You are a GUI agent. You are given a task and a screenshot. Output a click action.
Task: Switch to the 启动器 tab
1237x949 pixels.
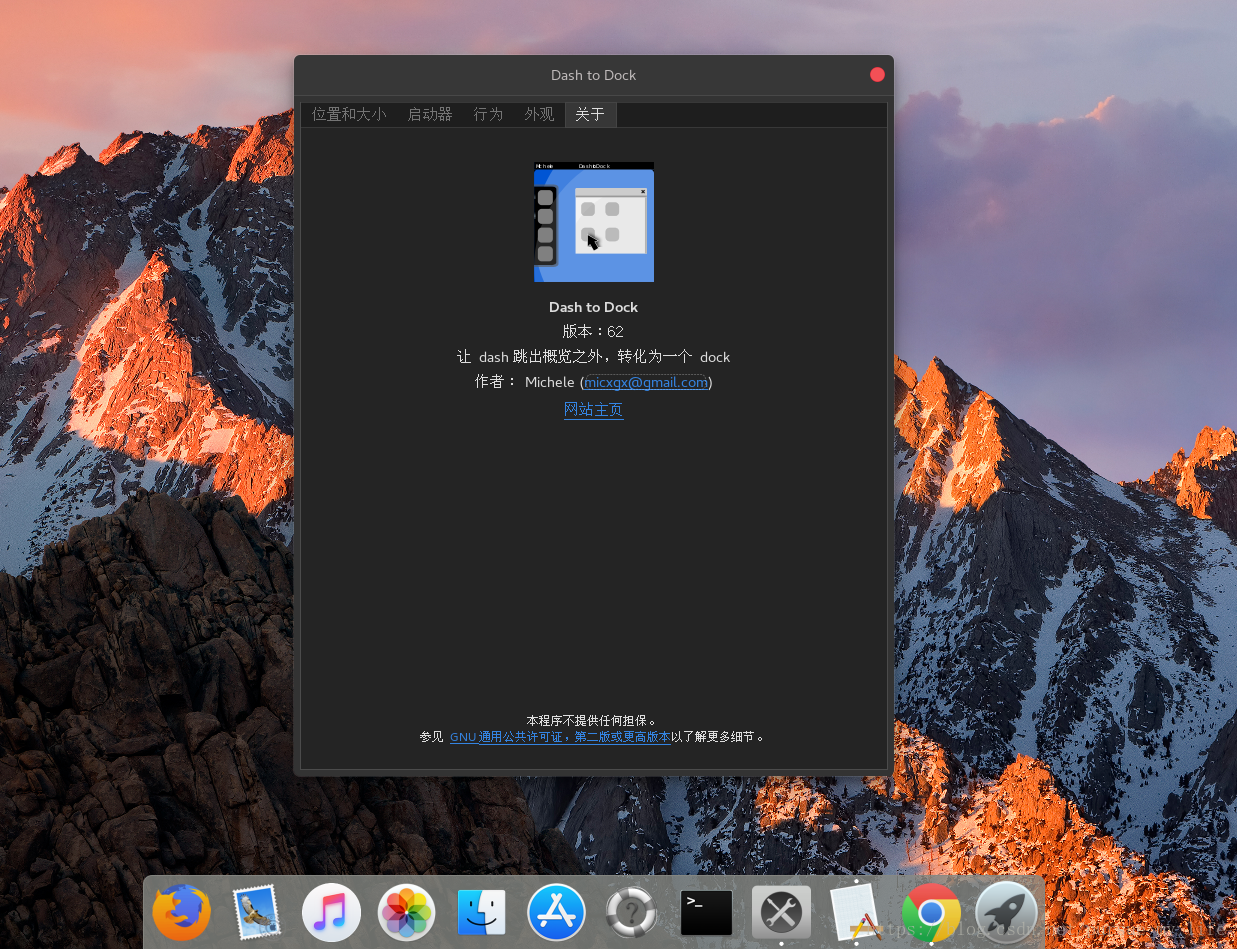[x=430, y=114]
